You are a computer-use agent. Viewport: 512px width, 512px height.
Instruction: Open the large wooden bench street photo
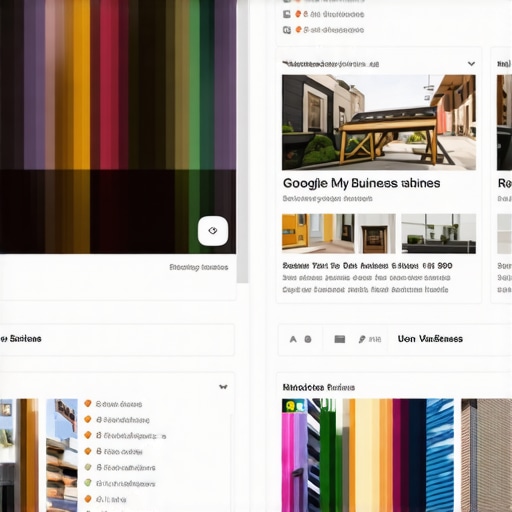pyautogui.click(x=379, y=122)
